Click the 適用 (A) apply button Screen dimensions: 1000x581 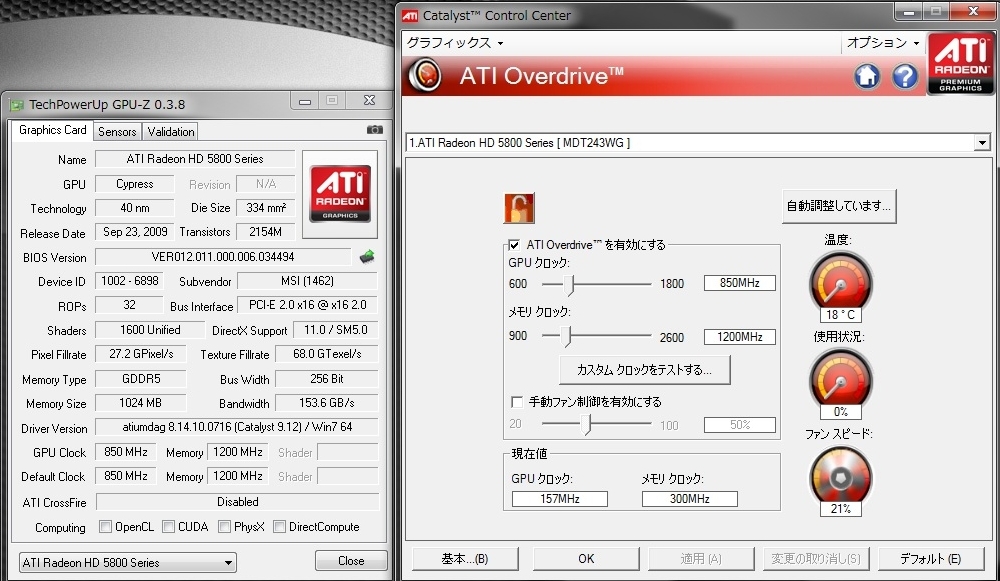tap(701, 559)
